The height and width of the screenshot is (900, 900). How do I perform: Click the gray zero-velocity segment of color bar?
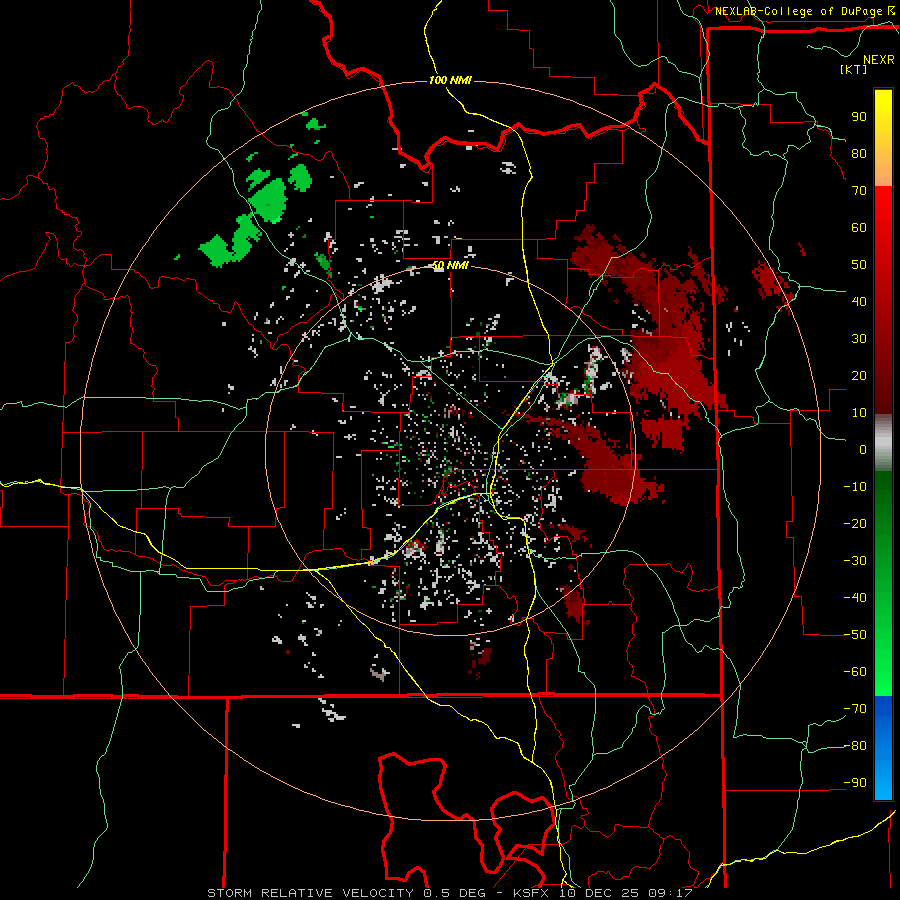pyautogui.click(x=883, y=443)
